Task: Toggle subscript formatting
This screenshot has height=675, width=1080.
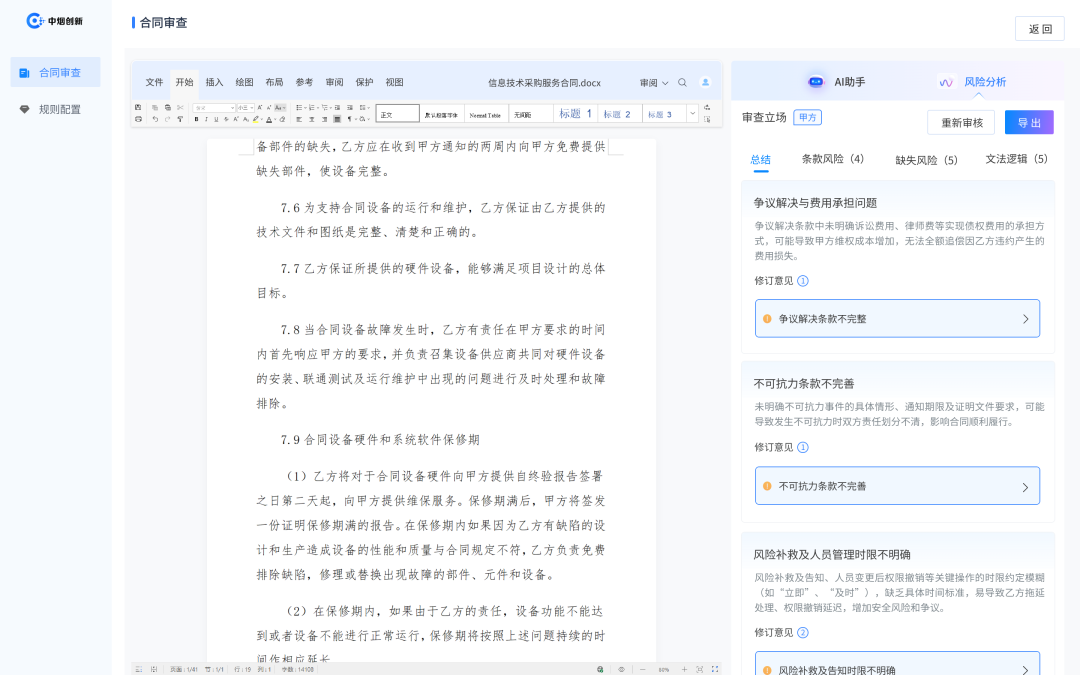Action: (x=246, y=119)
